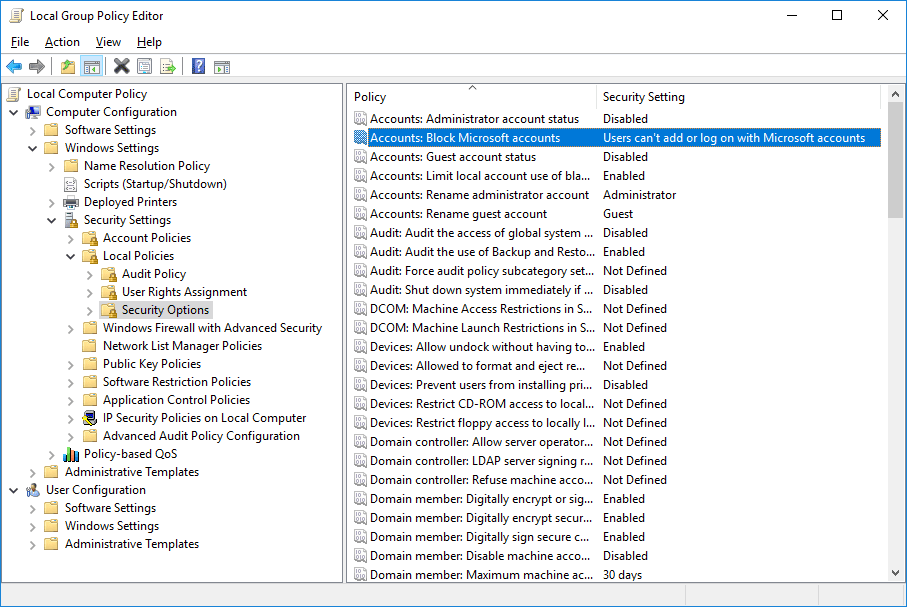
Task: Click icon of Accounts: Guest account status
Action: click(360, 157)
